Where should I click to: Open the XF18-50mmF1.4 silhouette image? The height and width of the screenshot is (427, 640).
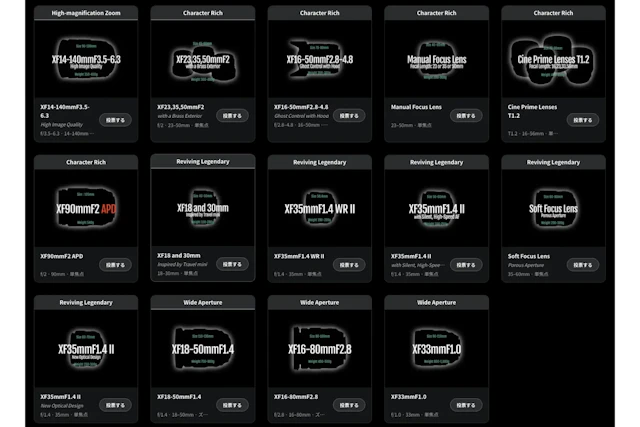pyautogui.click(x=203, y=348)
